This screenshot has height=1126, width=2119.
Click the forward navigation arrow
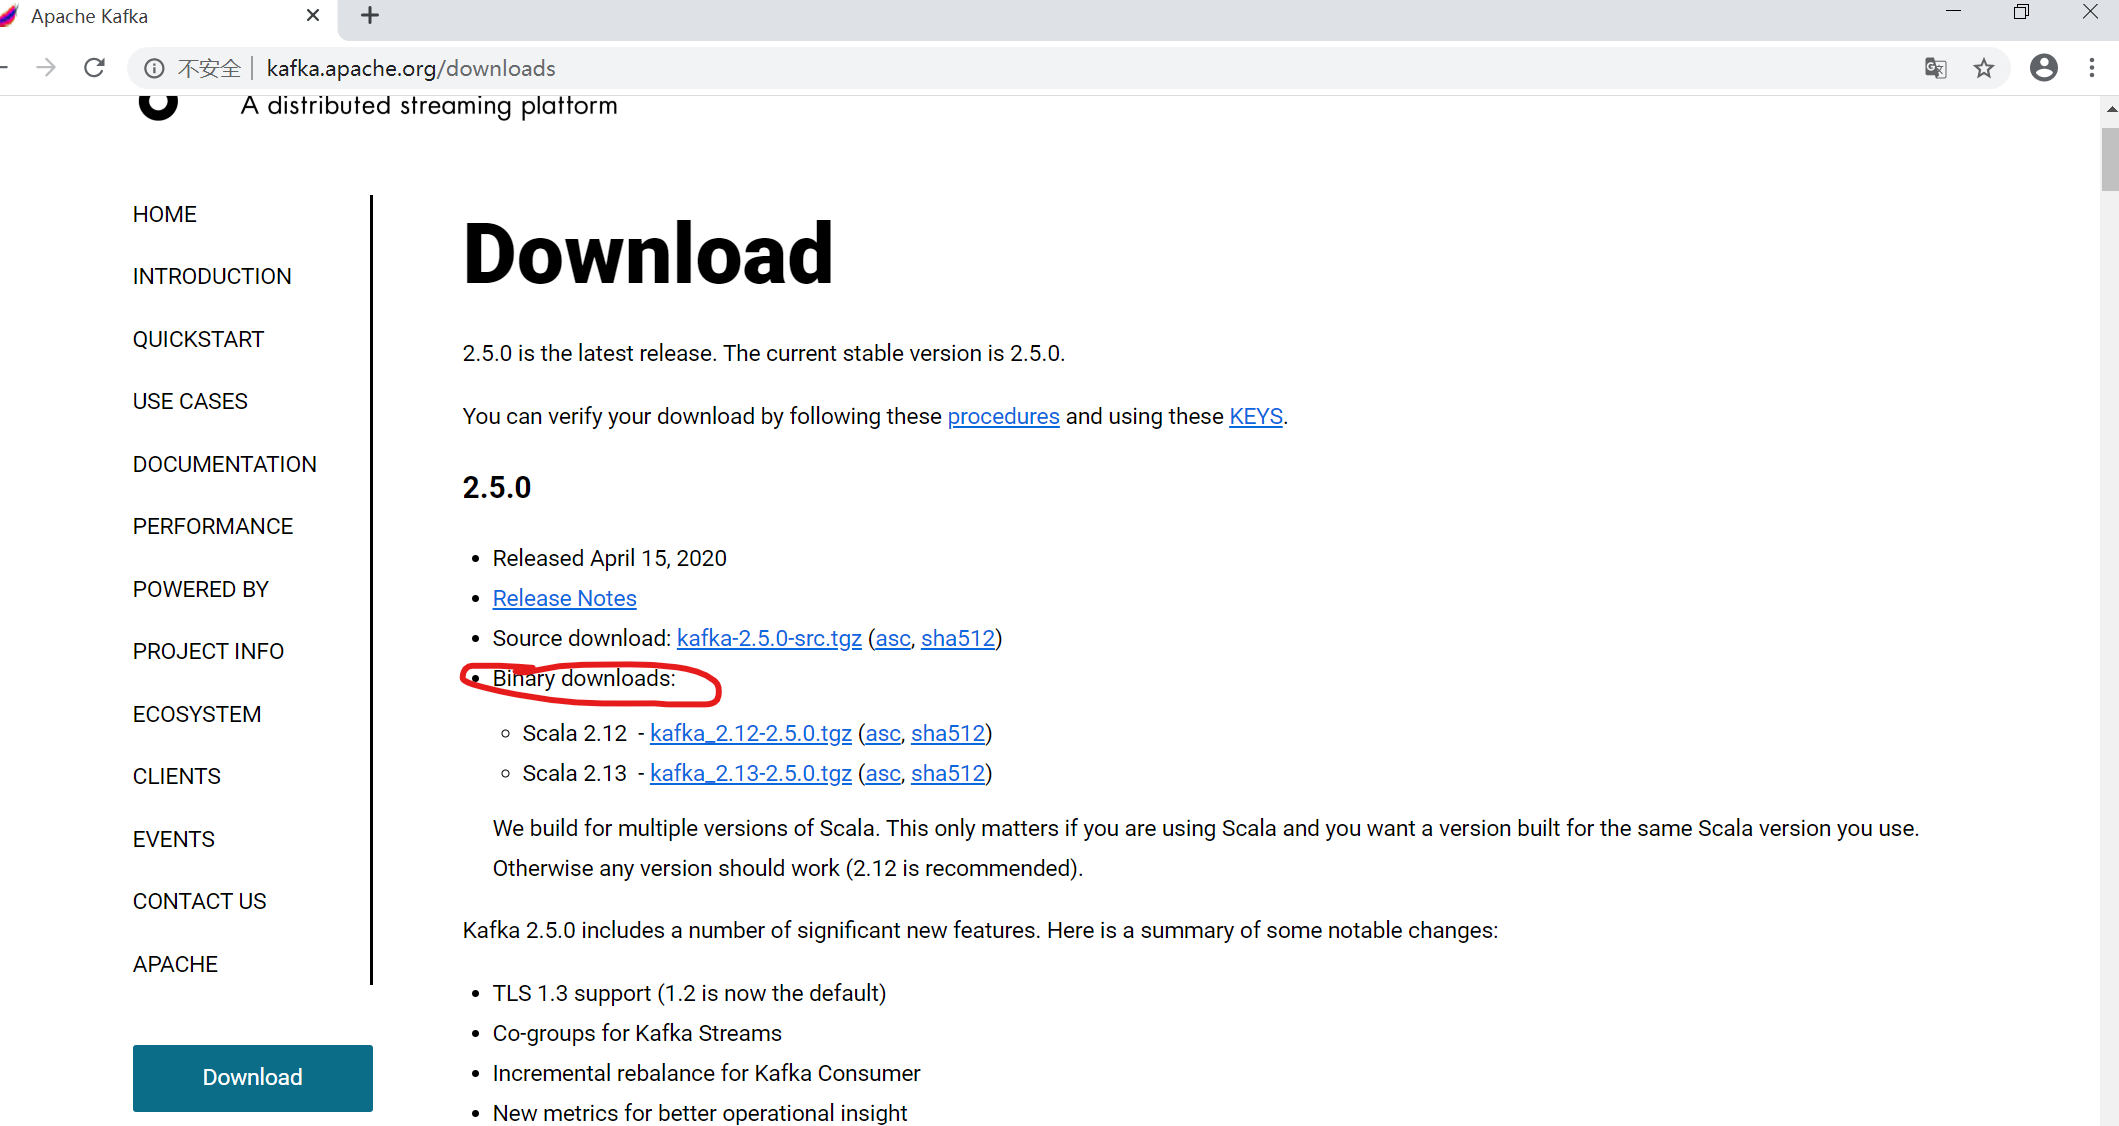46,68
